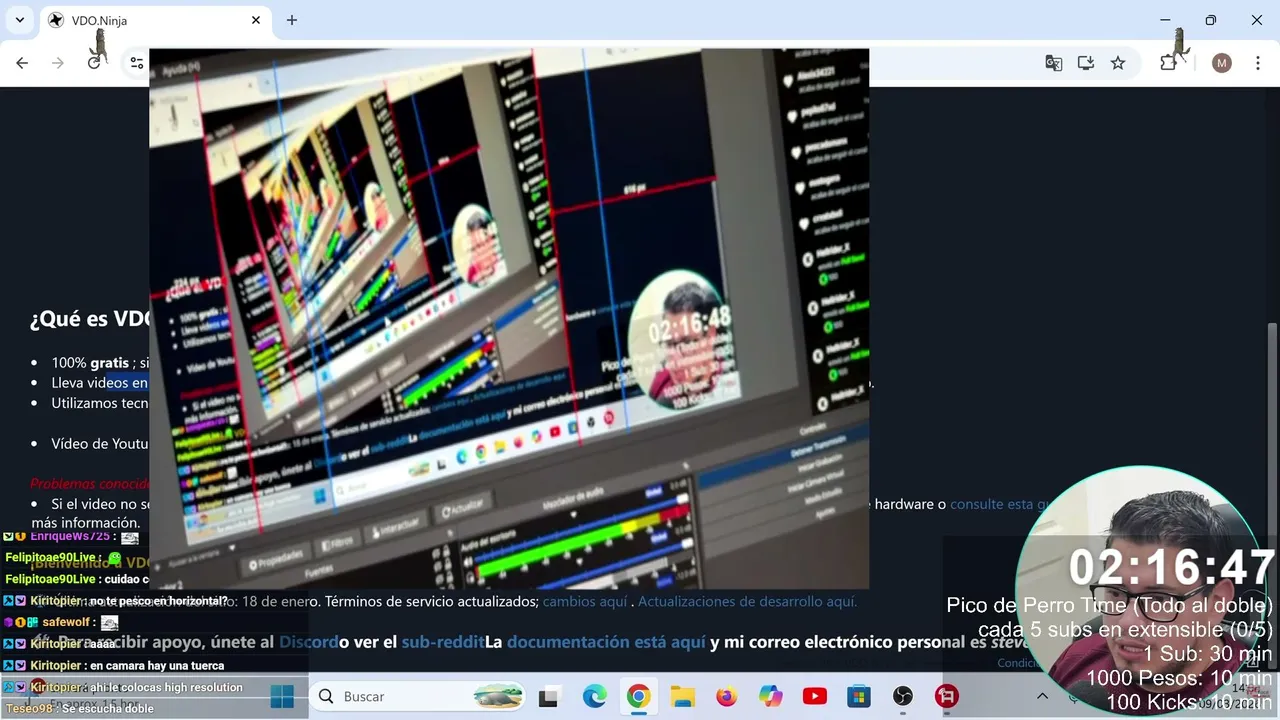
Task: Open Task View on the taskbar
Action: point(549,696)
